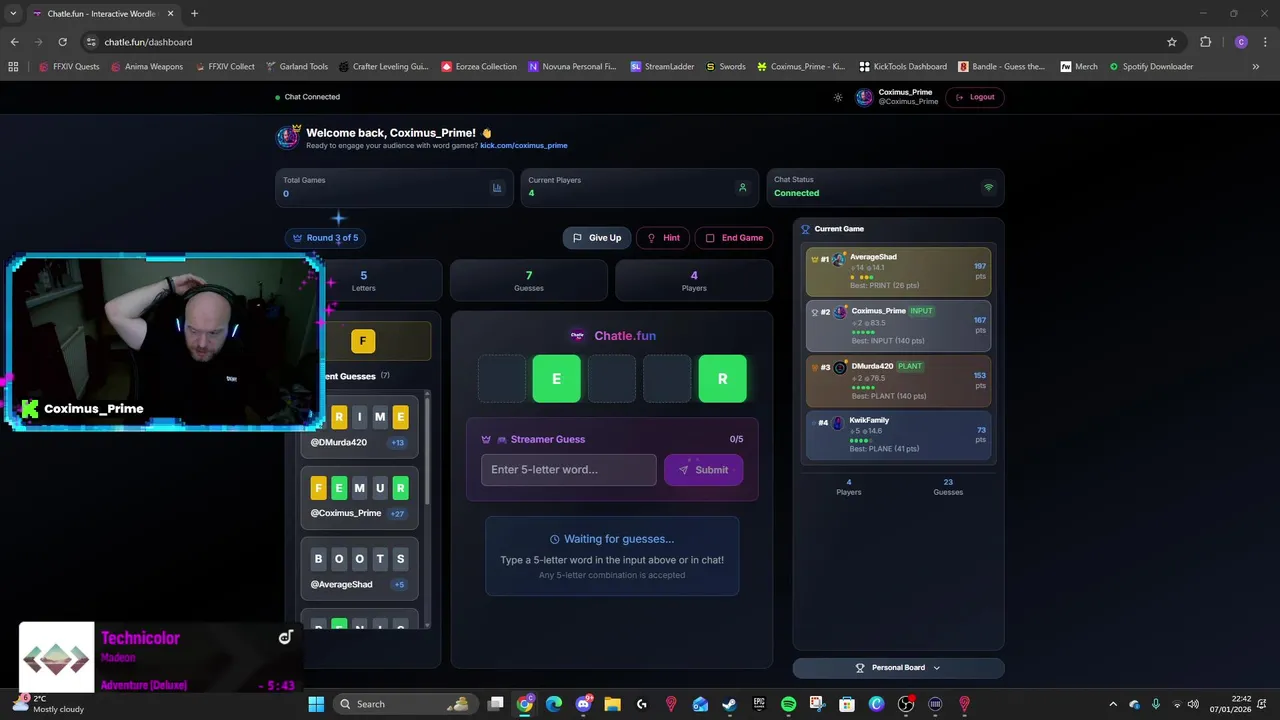Open Spotify from the taskbar

pos(788,704)
